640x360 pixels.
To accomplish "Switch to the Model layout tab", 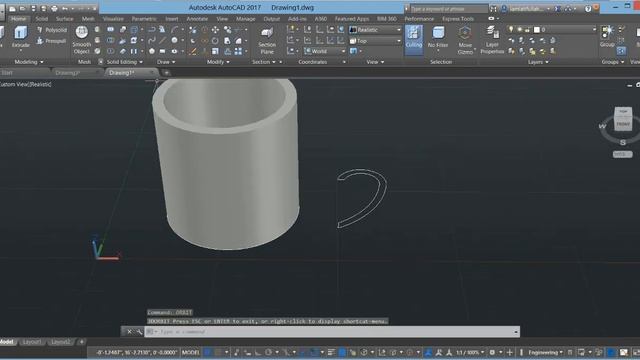I will (7, 342).
